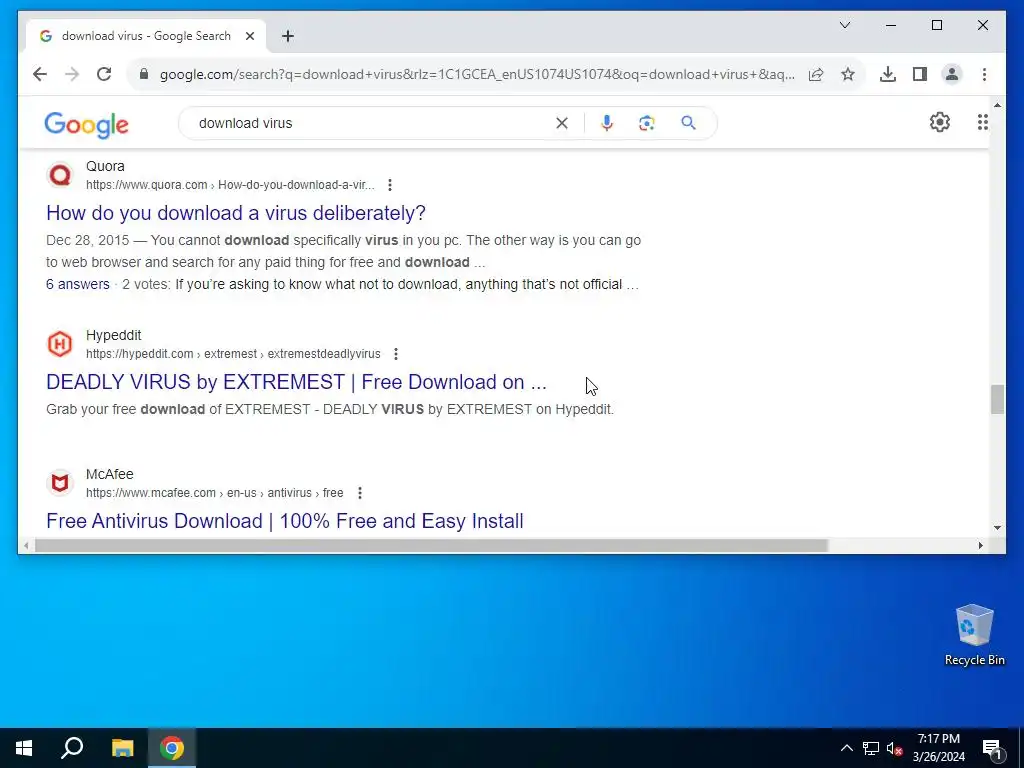Open the more options menu for Hypeddit result
The height and width of the screenshot is (768, 1024).
pos(396,354)
